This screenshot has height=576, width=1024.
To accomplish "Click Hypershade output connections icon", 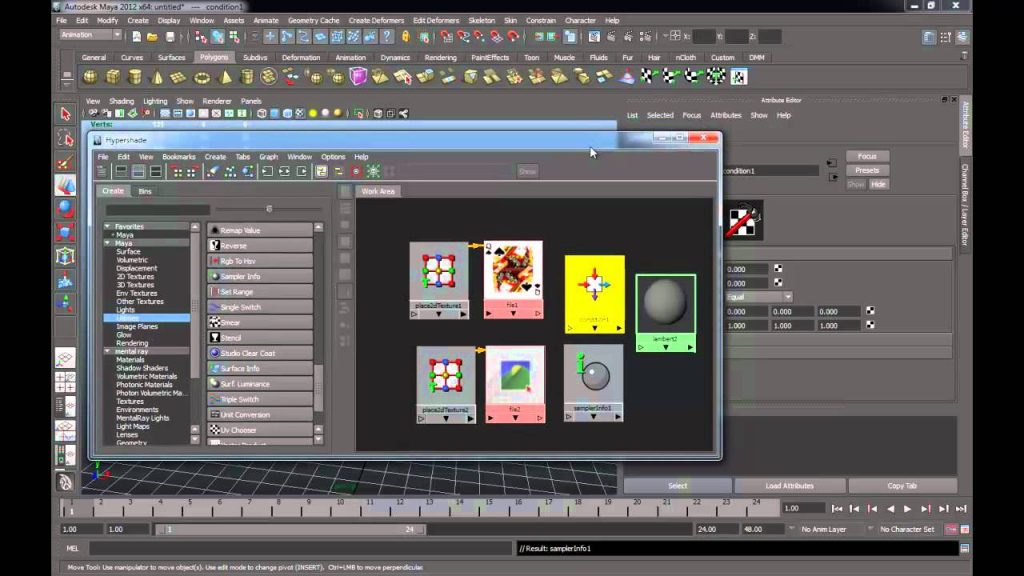I will click(x=302, y=172).
